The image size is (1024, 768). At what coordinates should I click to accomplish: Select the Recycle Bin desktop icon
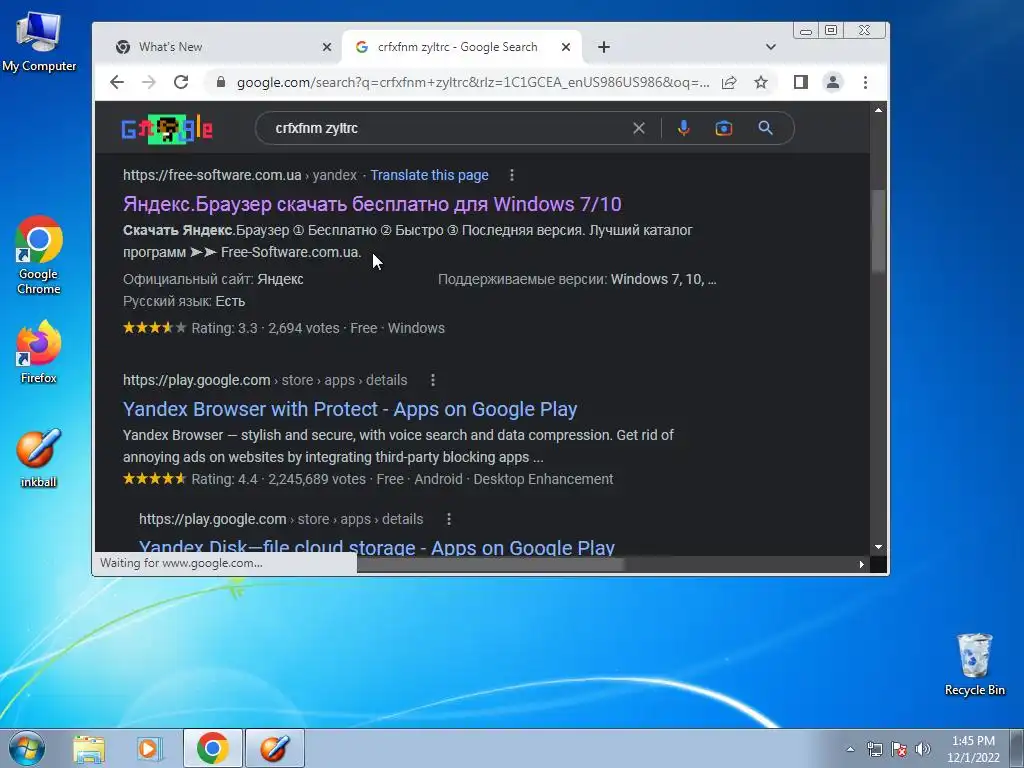[974, 664]
